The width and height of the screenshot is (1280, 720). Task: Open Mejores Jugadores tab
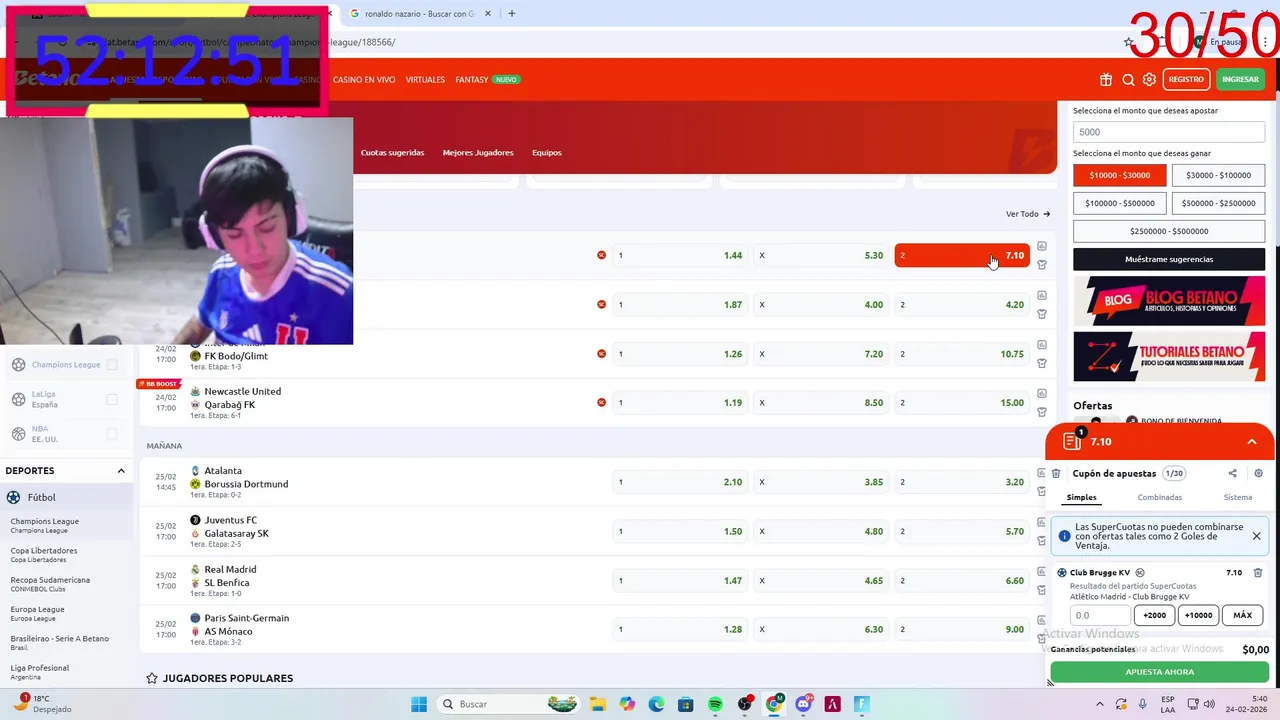[478, 153]
